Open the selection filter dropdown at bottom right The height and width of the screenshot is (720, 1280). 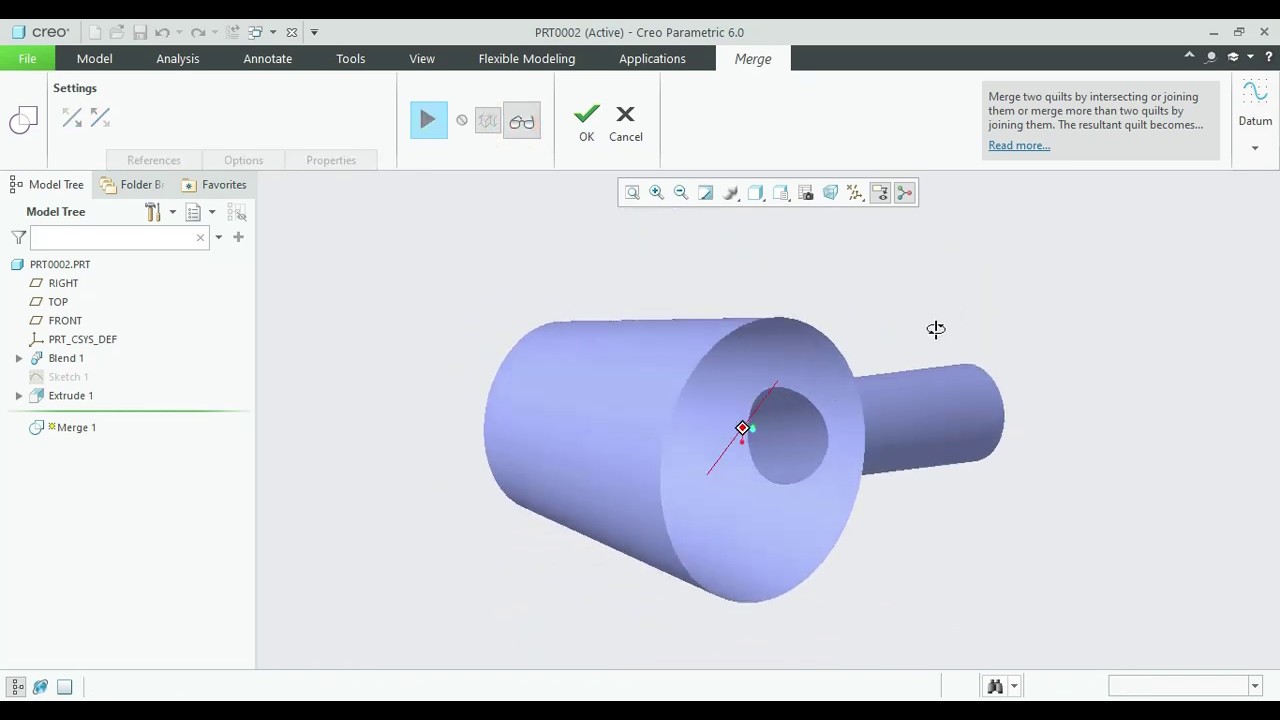tap(1255, 686)
